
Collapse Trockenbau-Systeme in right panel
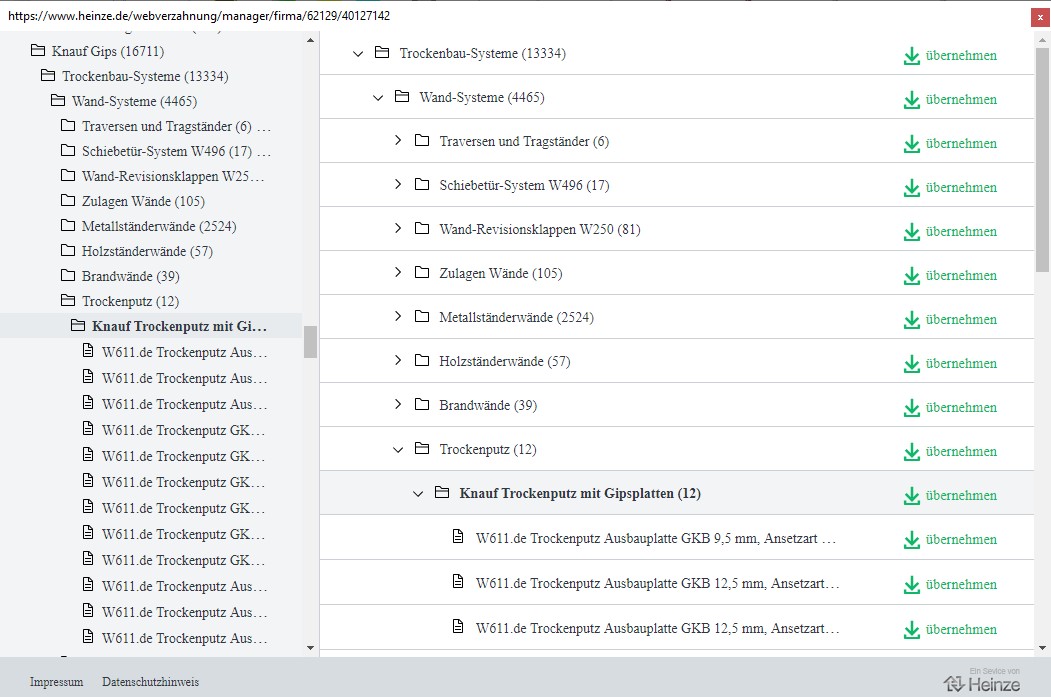point(358,54)
